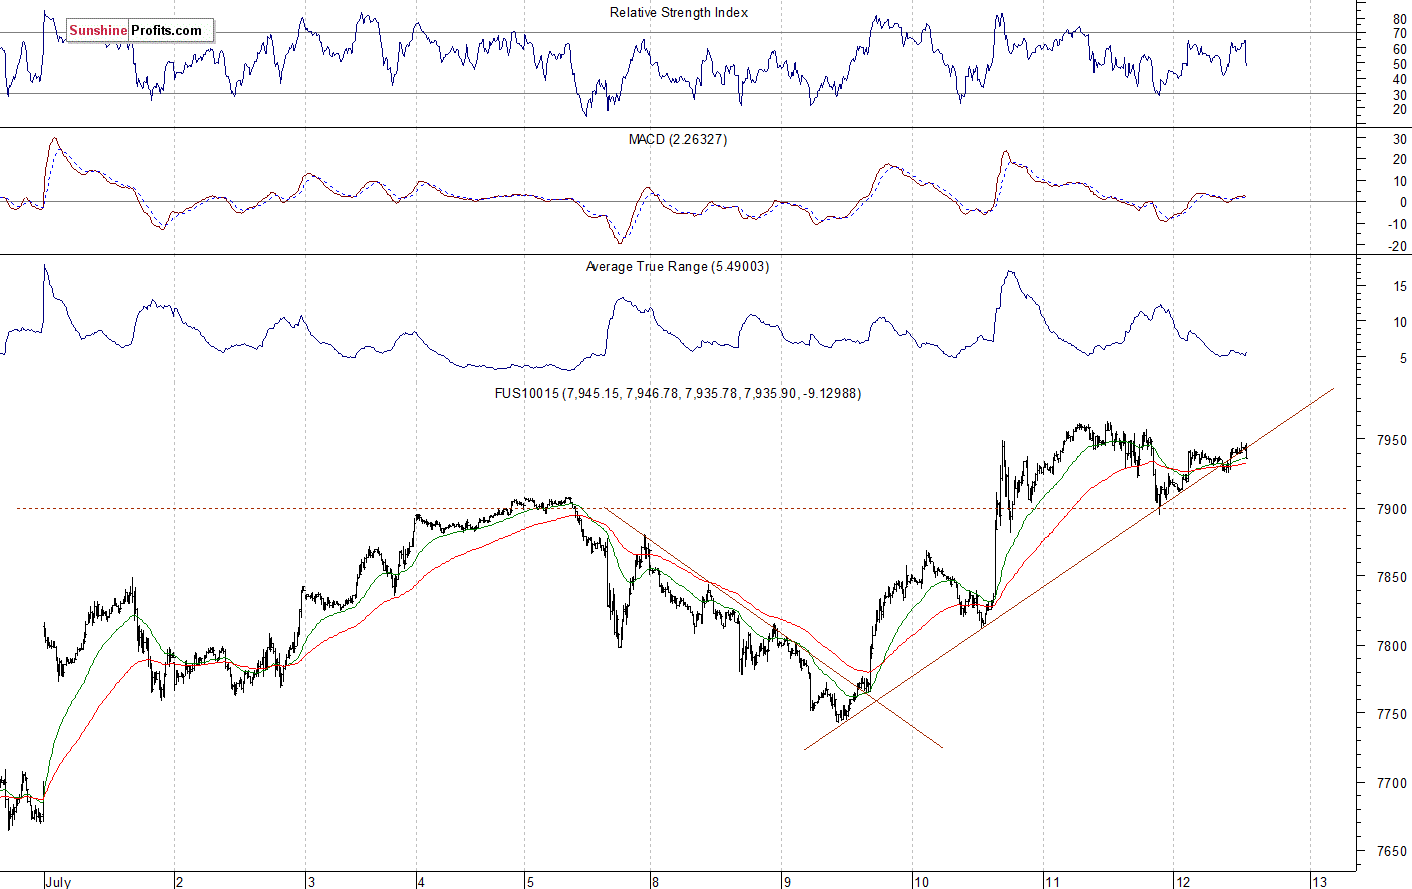Click date axis label 11
This screenshot has height=889, width=1412.
tap(1052, 882)
